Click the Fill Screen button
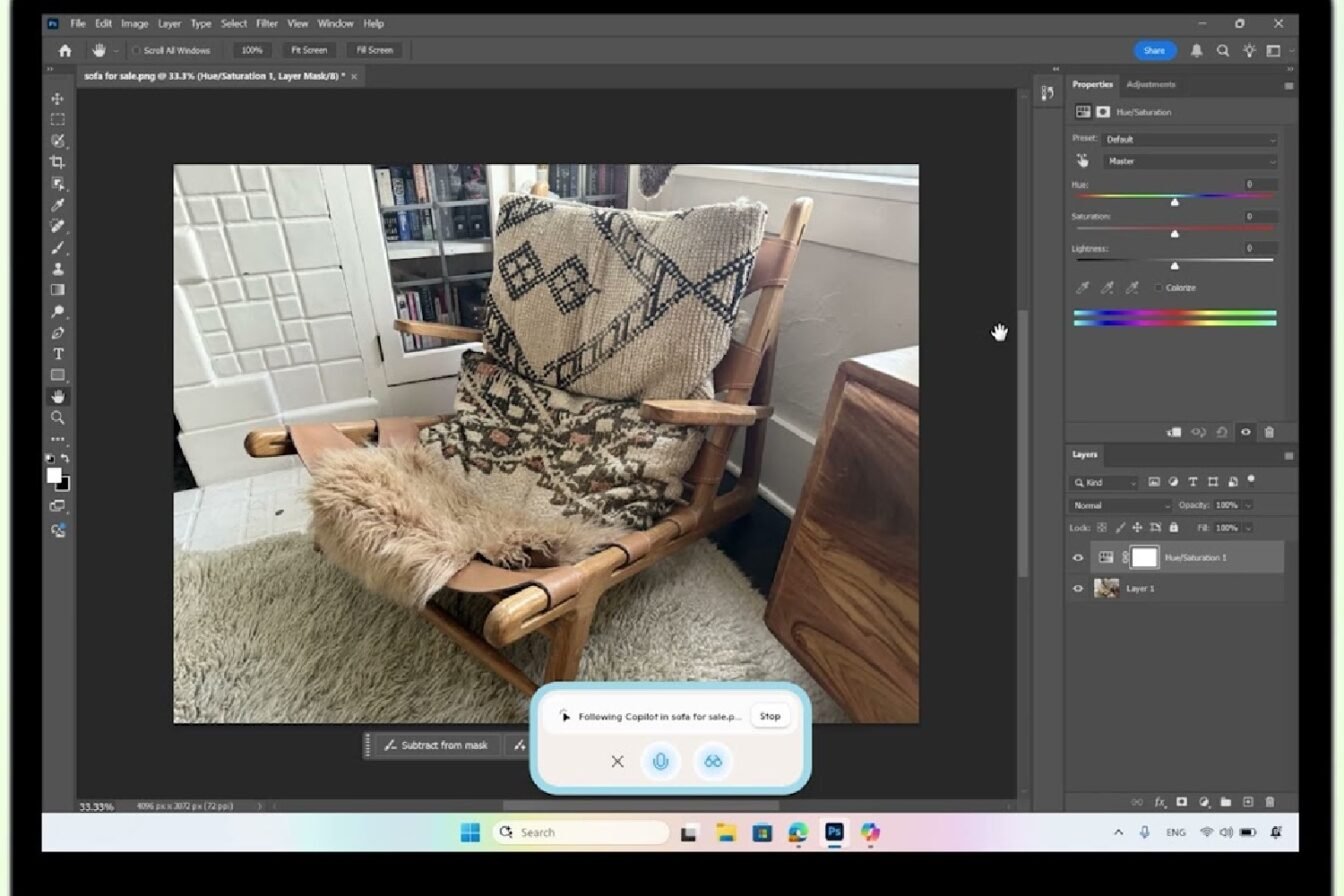This screenshot has width=1344, height=896. click(375, 50)
